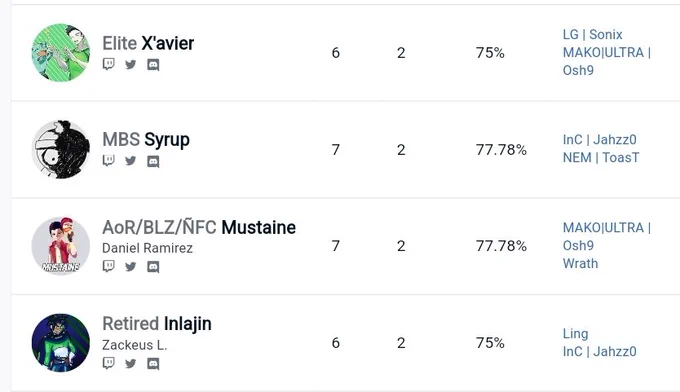This screenshot has height=392, width=680.
Task: Open the LG | Sonix player link
Action: pyautogui.click(x=592, y=34)
